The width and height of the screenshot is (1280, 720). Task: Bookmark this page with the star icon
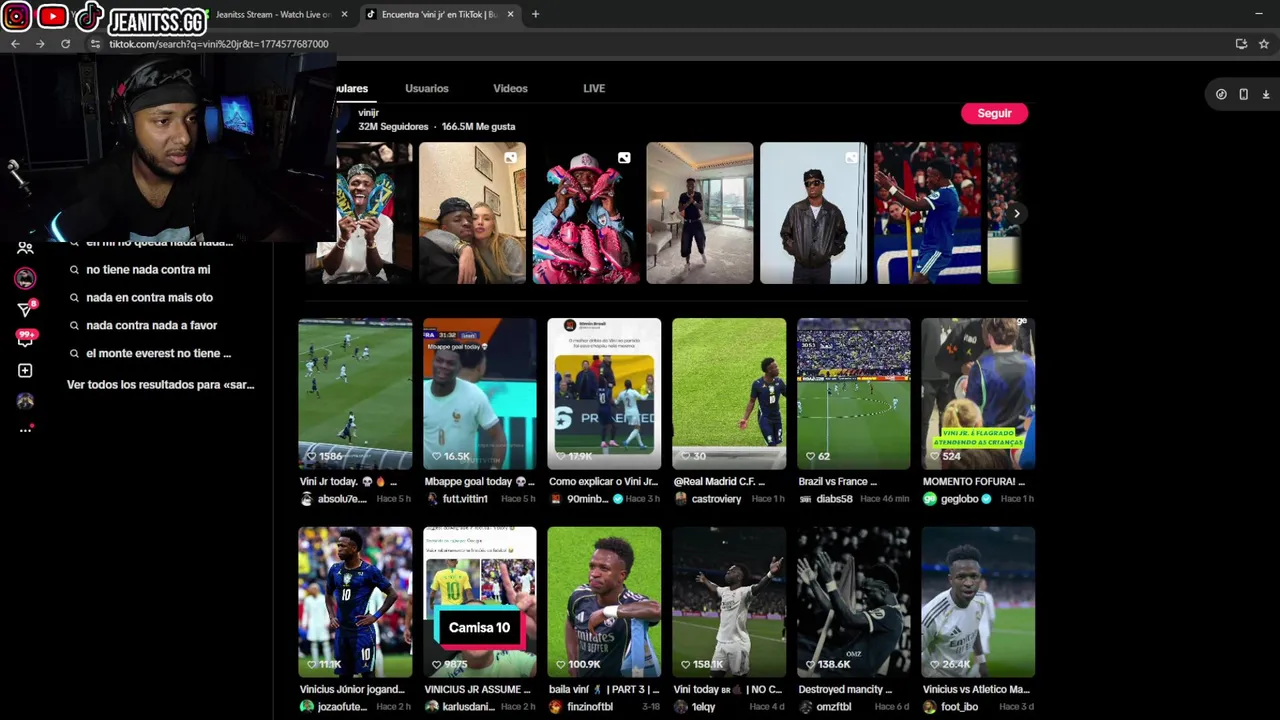coord(1264,44)
